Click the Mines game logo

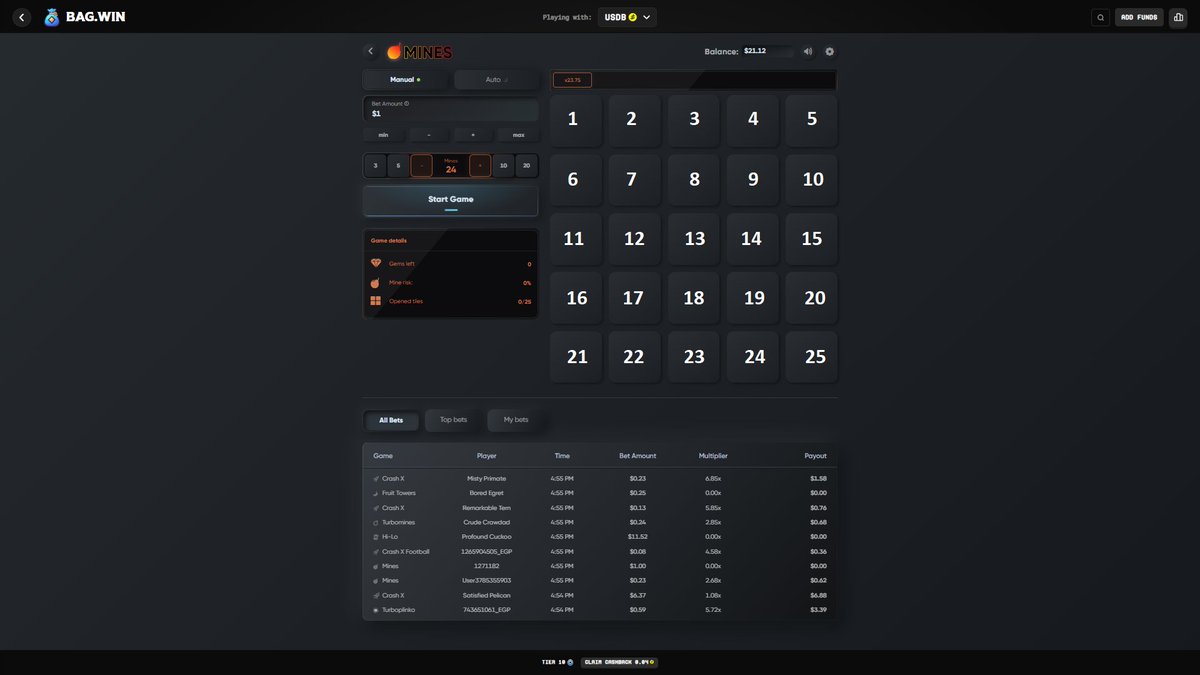pos(420,51)
